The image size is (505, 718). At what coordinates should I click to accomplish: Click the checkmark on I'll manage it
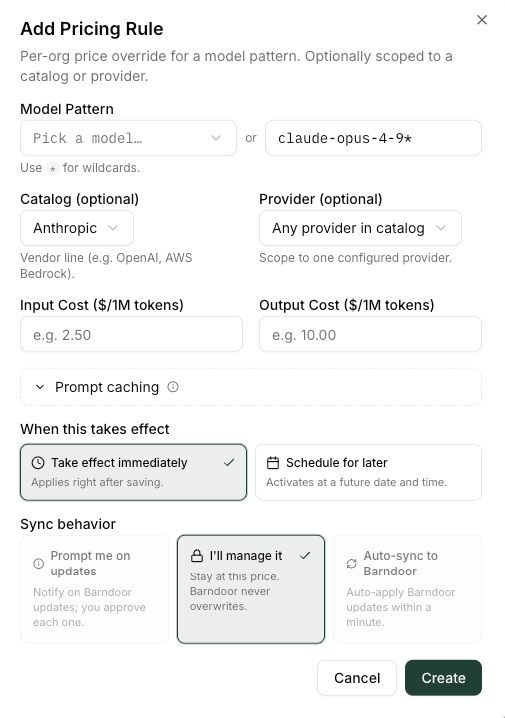305,556
